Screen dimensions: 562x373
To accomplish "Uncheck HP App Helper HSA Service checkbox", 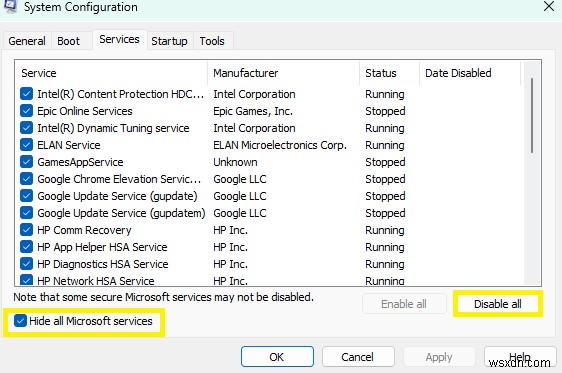I will (27, 247).
